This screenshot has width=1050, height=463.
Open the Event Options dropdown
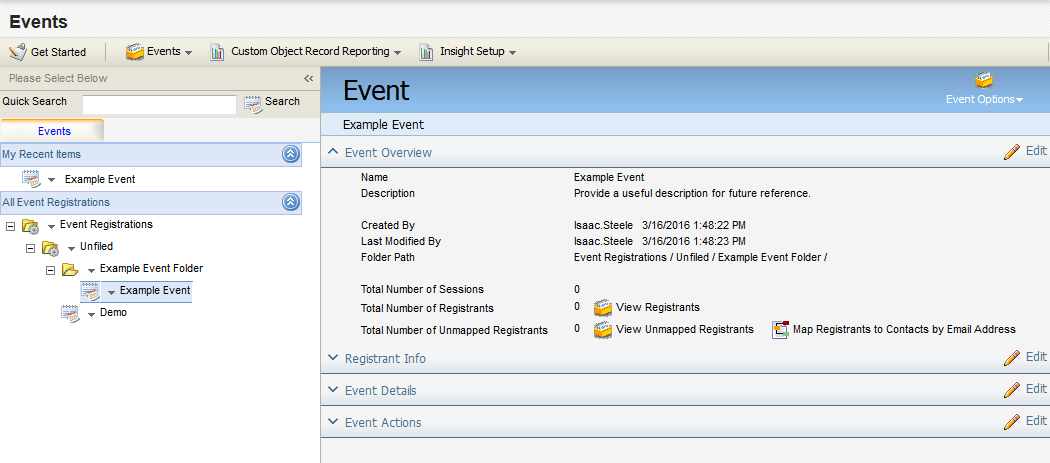[984, 99]
